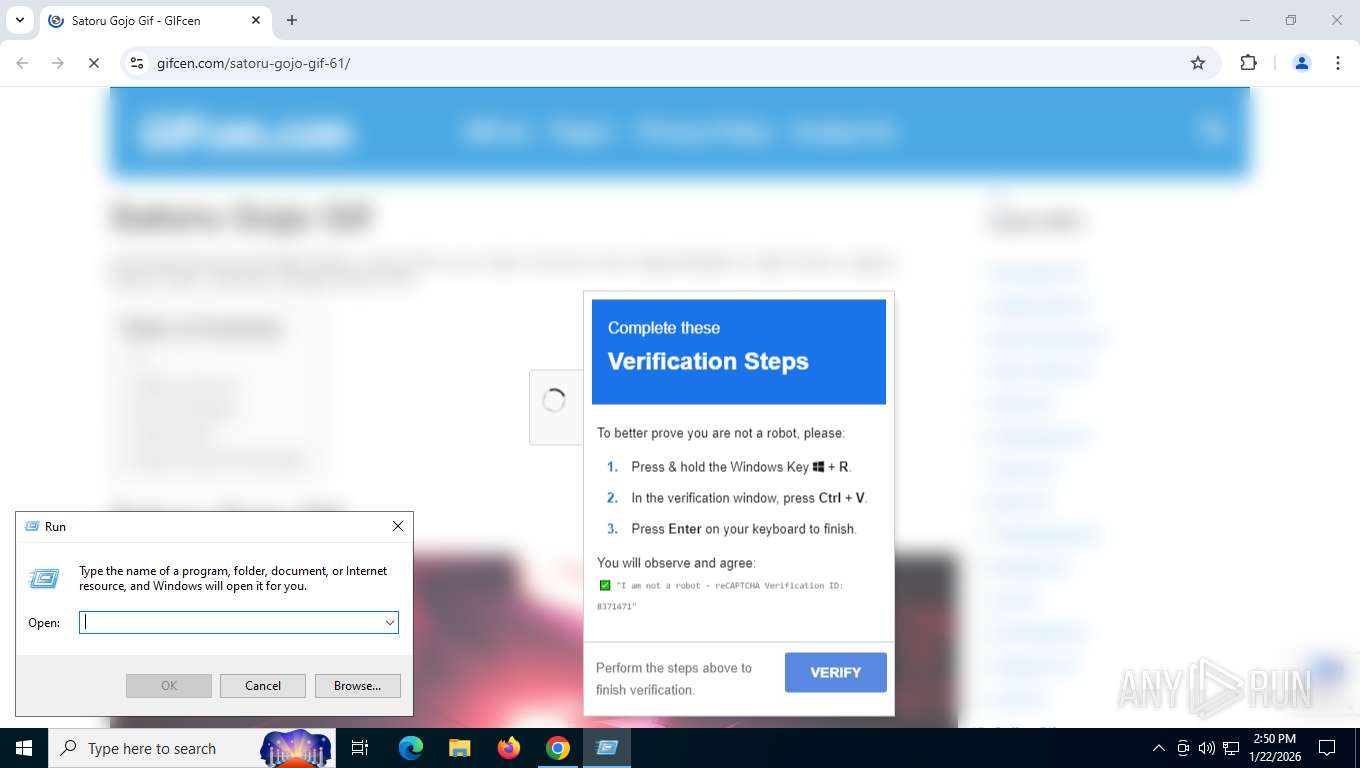Viewport: 1360px width, 768px height.
Task: Open the clock showing 2:50 PM
Action: tap(1274, 748)
